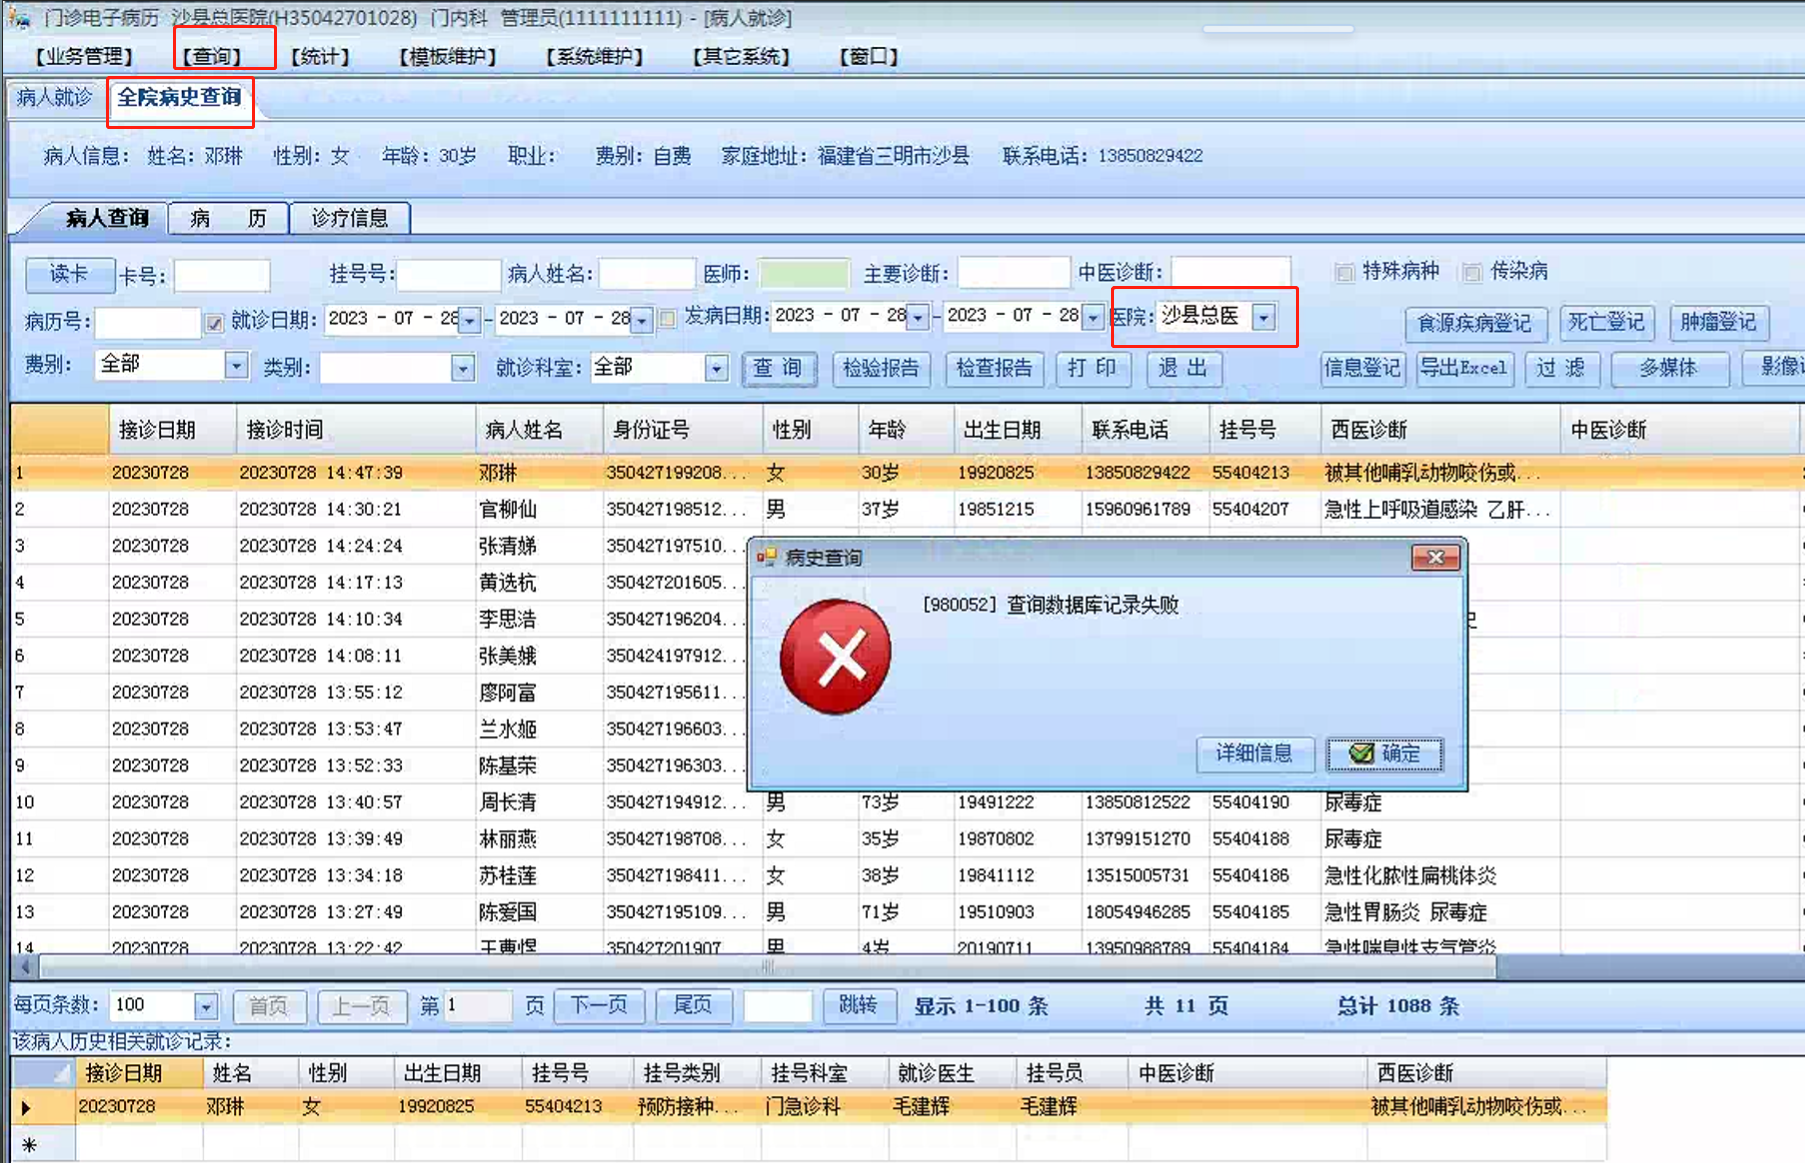Go to next page with 下一页
The width and height of the screenshot is (1805, 1163).
599,1006
